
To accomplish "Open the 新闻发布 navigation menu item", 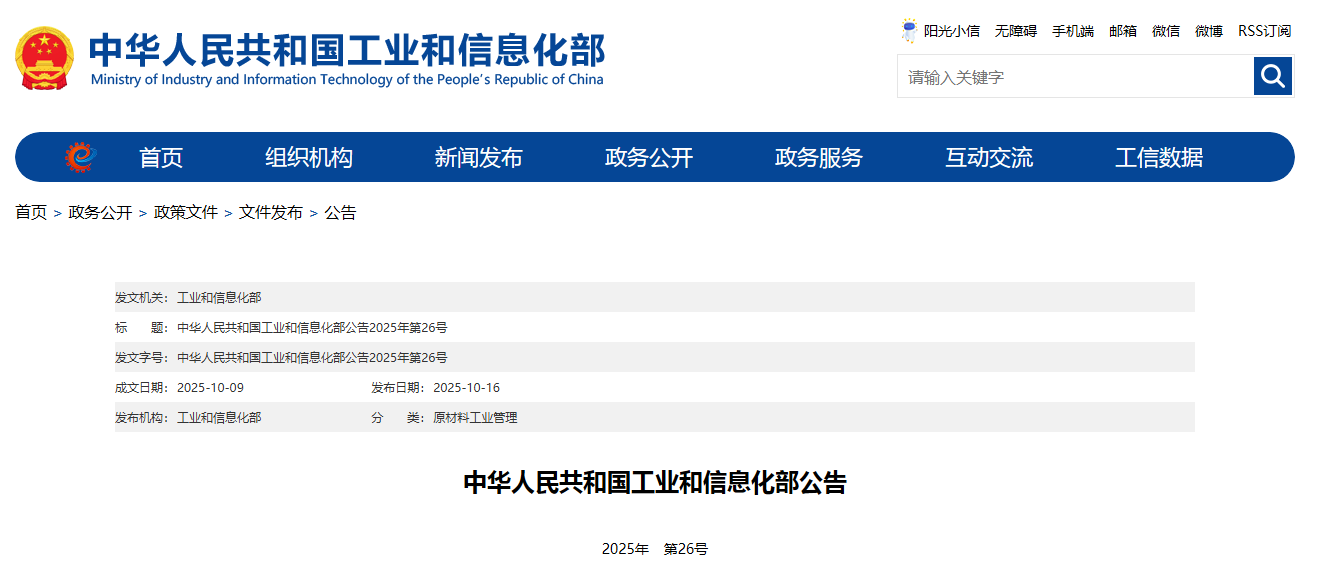I will click(479, 157).
